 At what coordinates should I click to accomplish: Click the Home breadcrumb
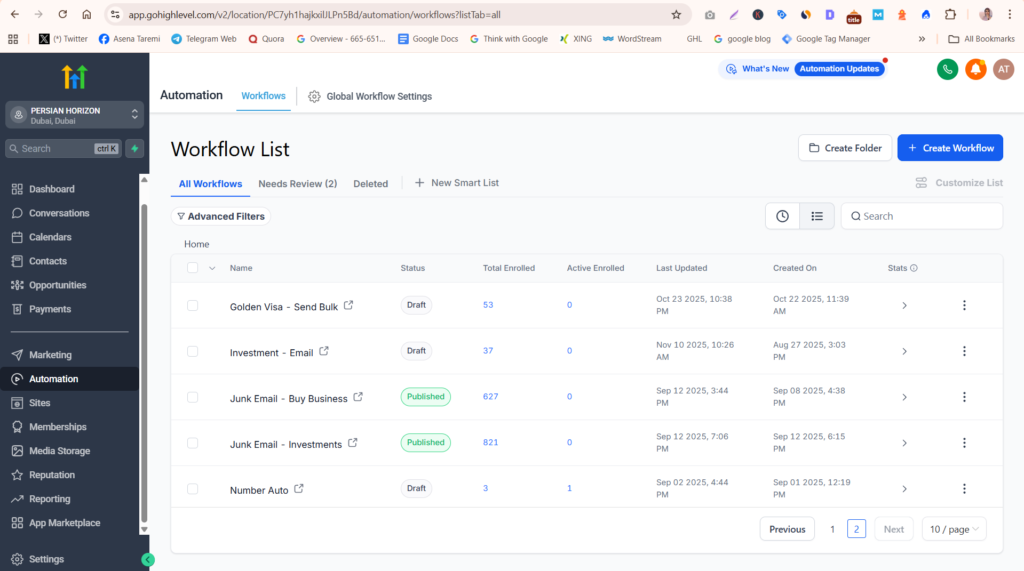coord(197,244)
